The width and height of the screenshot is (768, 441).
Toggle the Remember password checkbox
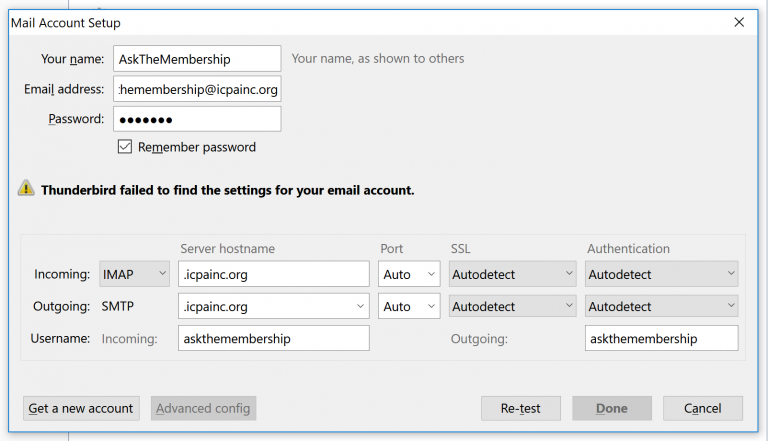[x=125, y=147]
